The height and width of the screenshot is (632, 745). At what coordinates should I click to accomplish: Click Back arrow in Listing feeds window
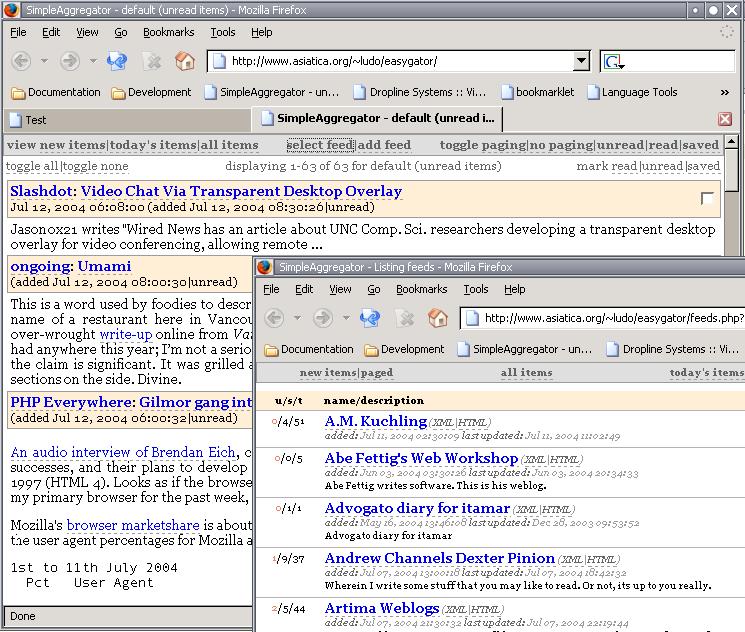pos(274,318)
